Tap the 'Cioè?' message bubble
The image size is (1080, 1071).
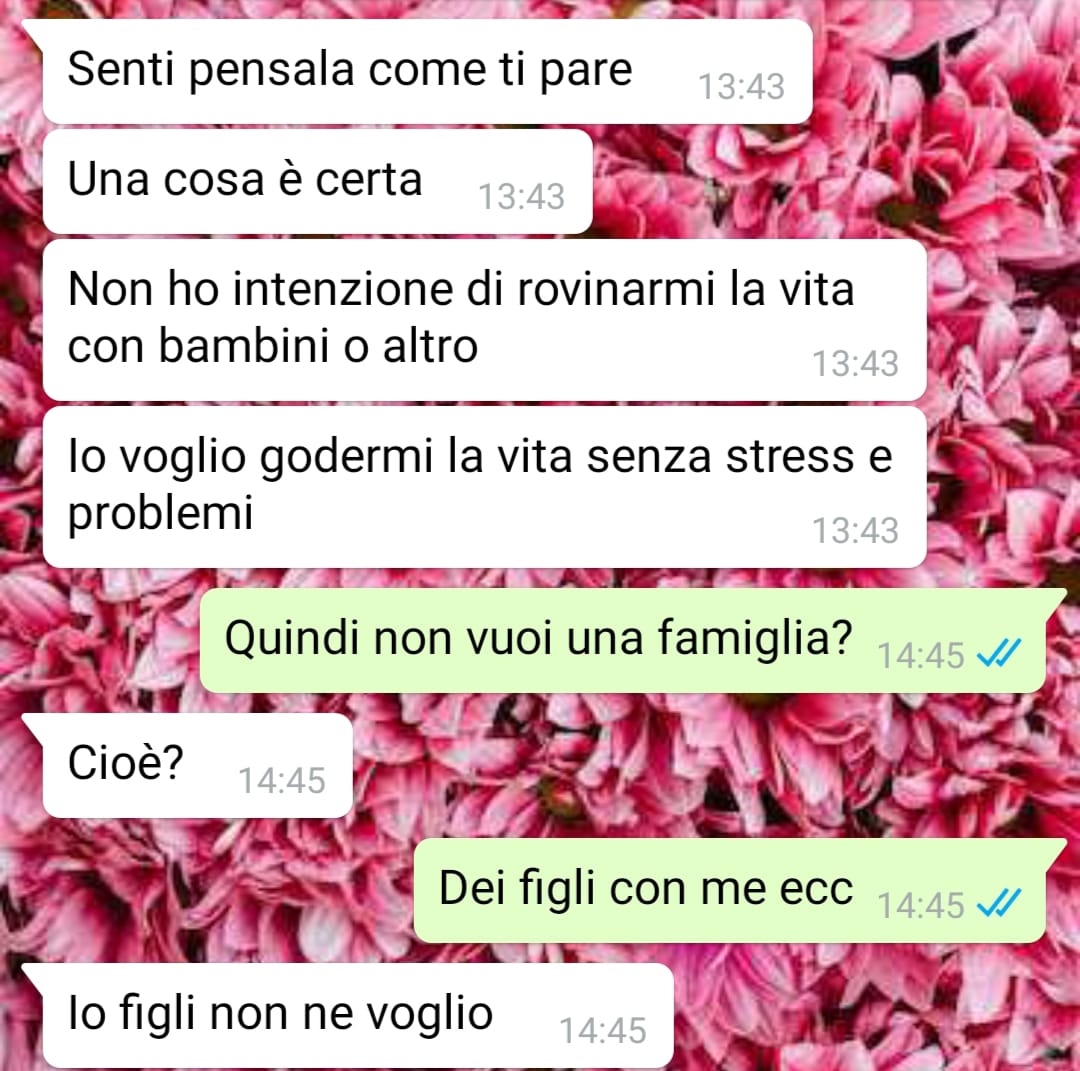tap(198, 765)
